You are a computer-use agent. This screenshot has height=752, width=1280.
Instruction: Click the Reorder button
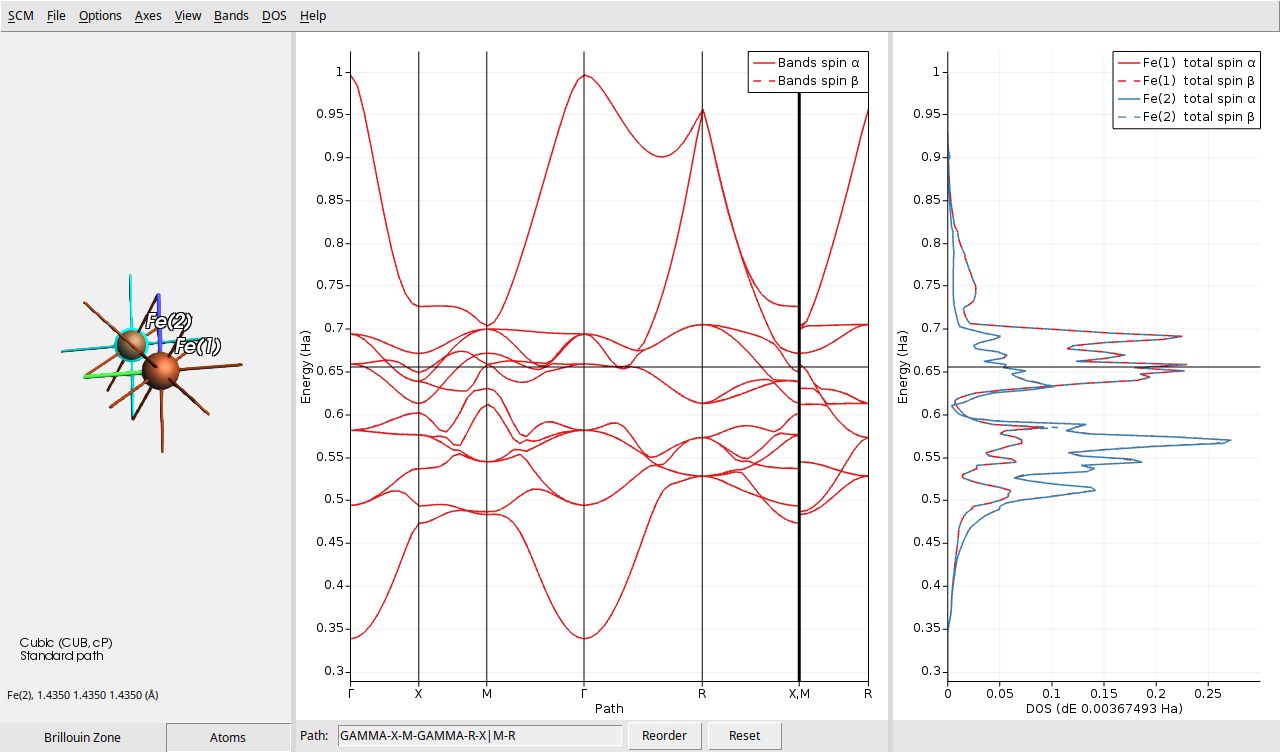(664, 735)
